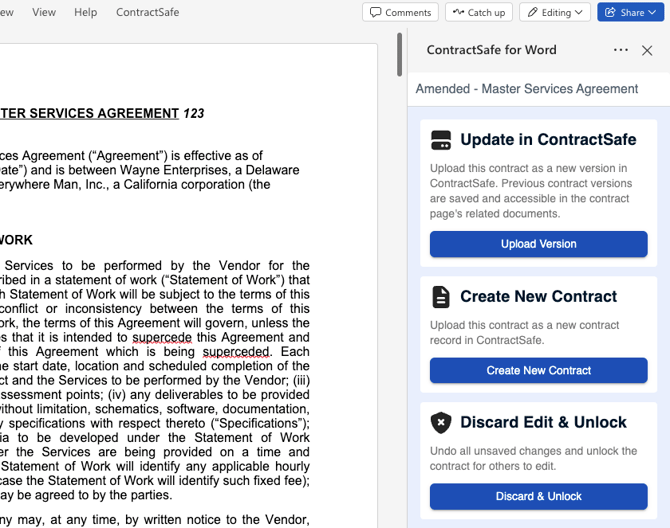670x528 pixels.
Task: Open the ContractSafe ribbon tab
Action: click(147, 12)
